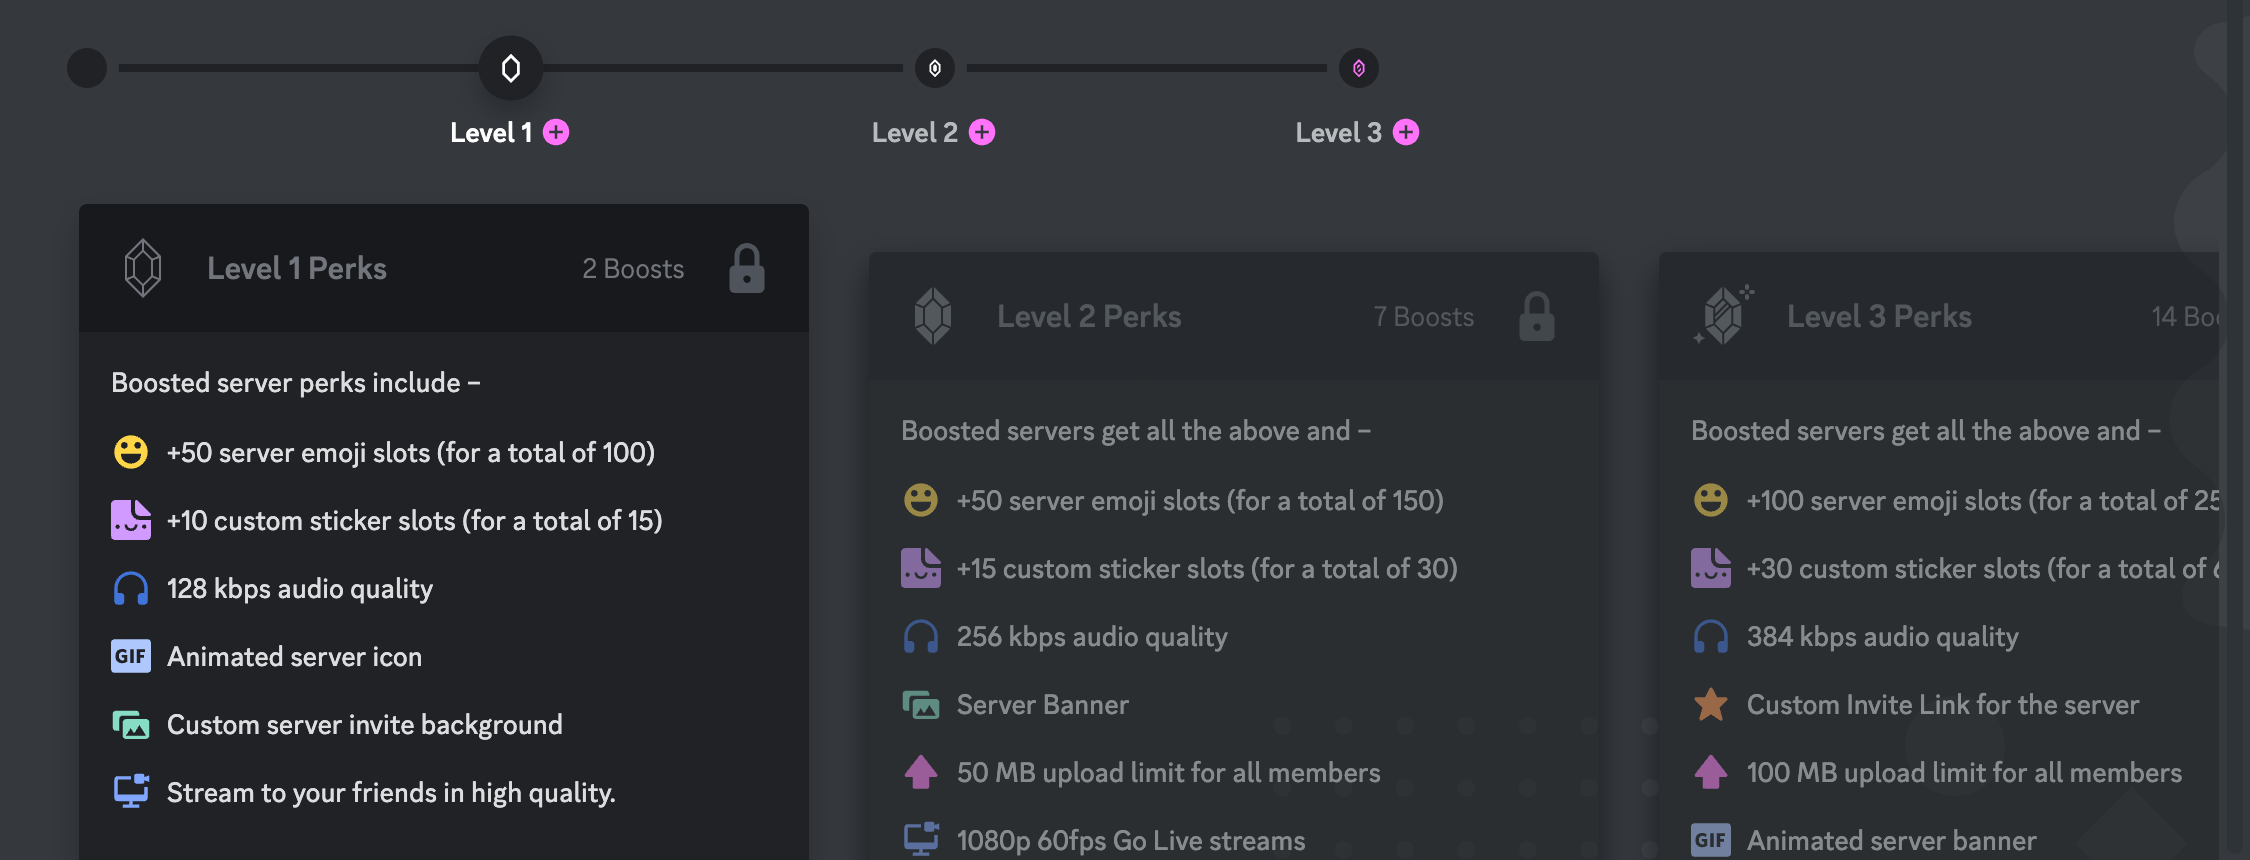Screen dimensions: 2250x860
Task: Click the lock icon on Level 2 Perks
Action: pyautogui.click(x=1536, y=316)
